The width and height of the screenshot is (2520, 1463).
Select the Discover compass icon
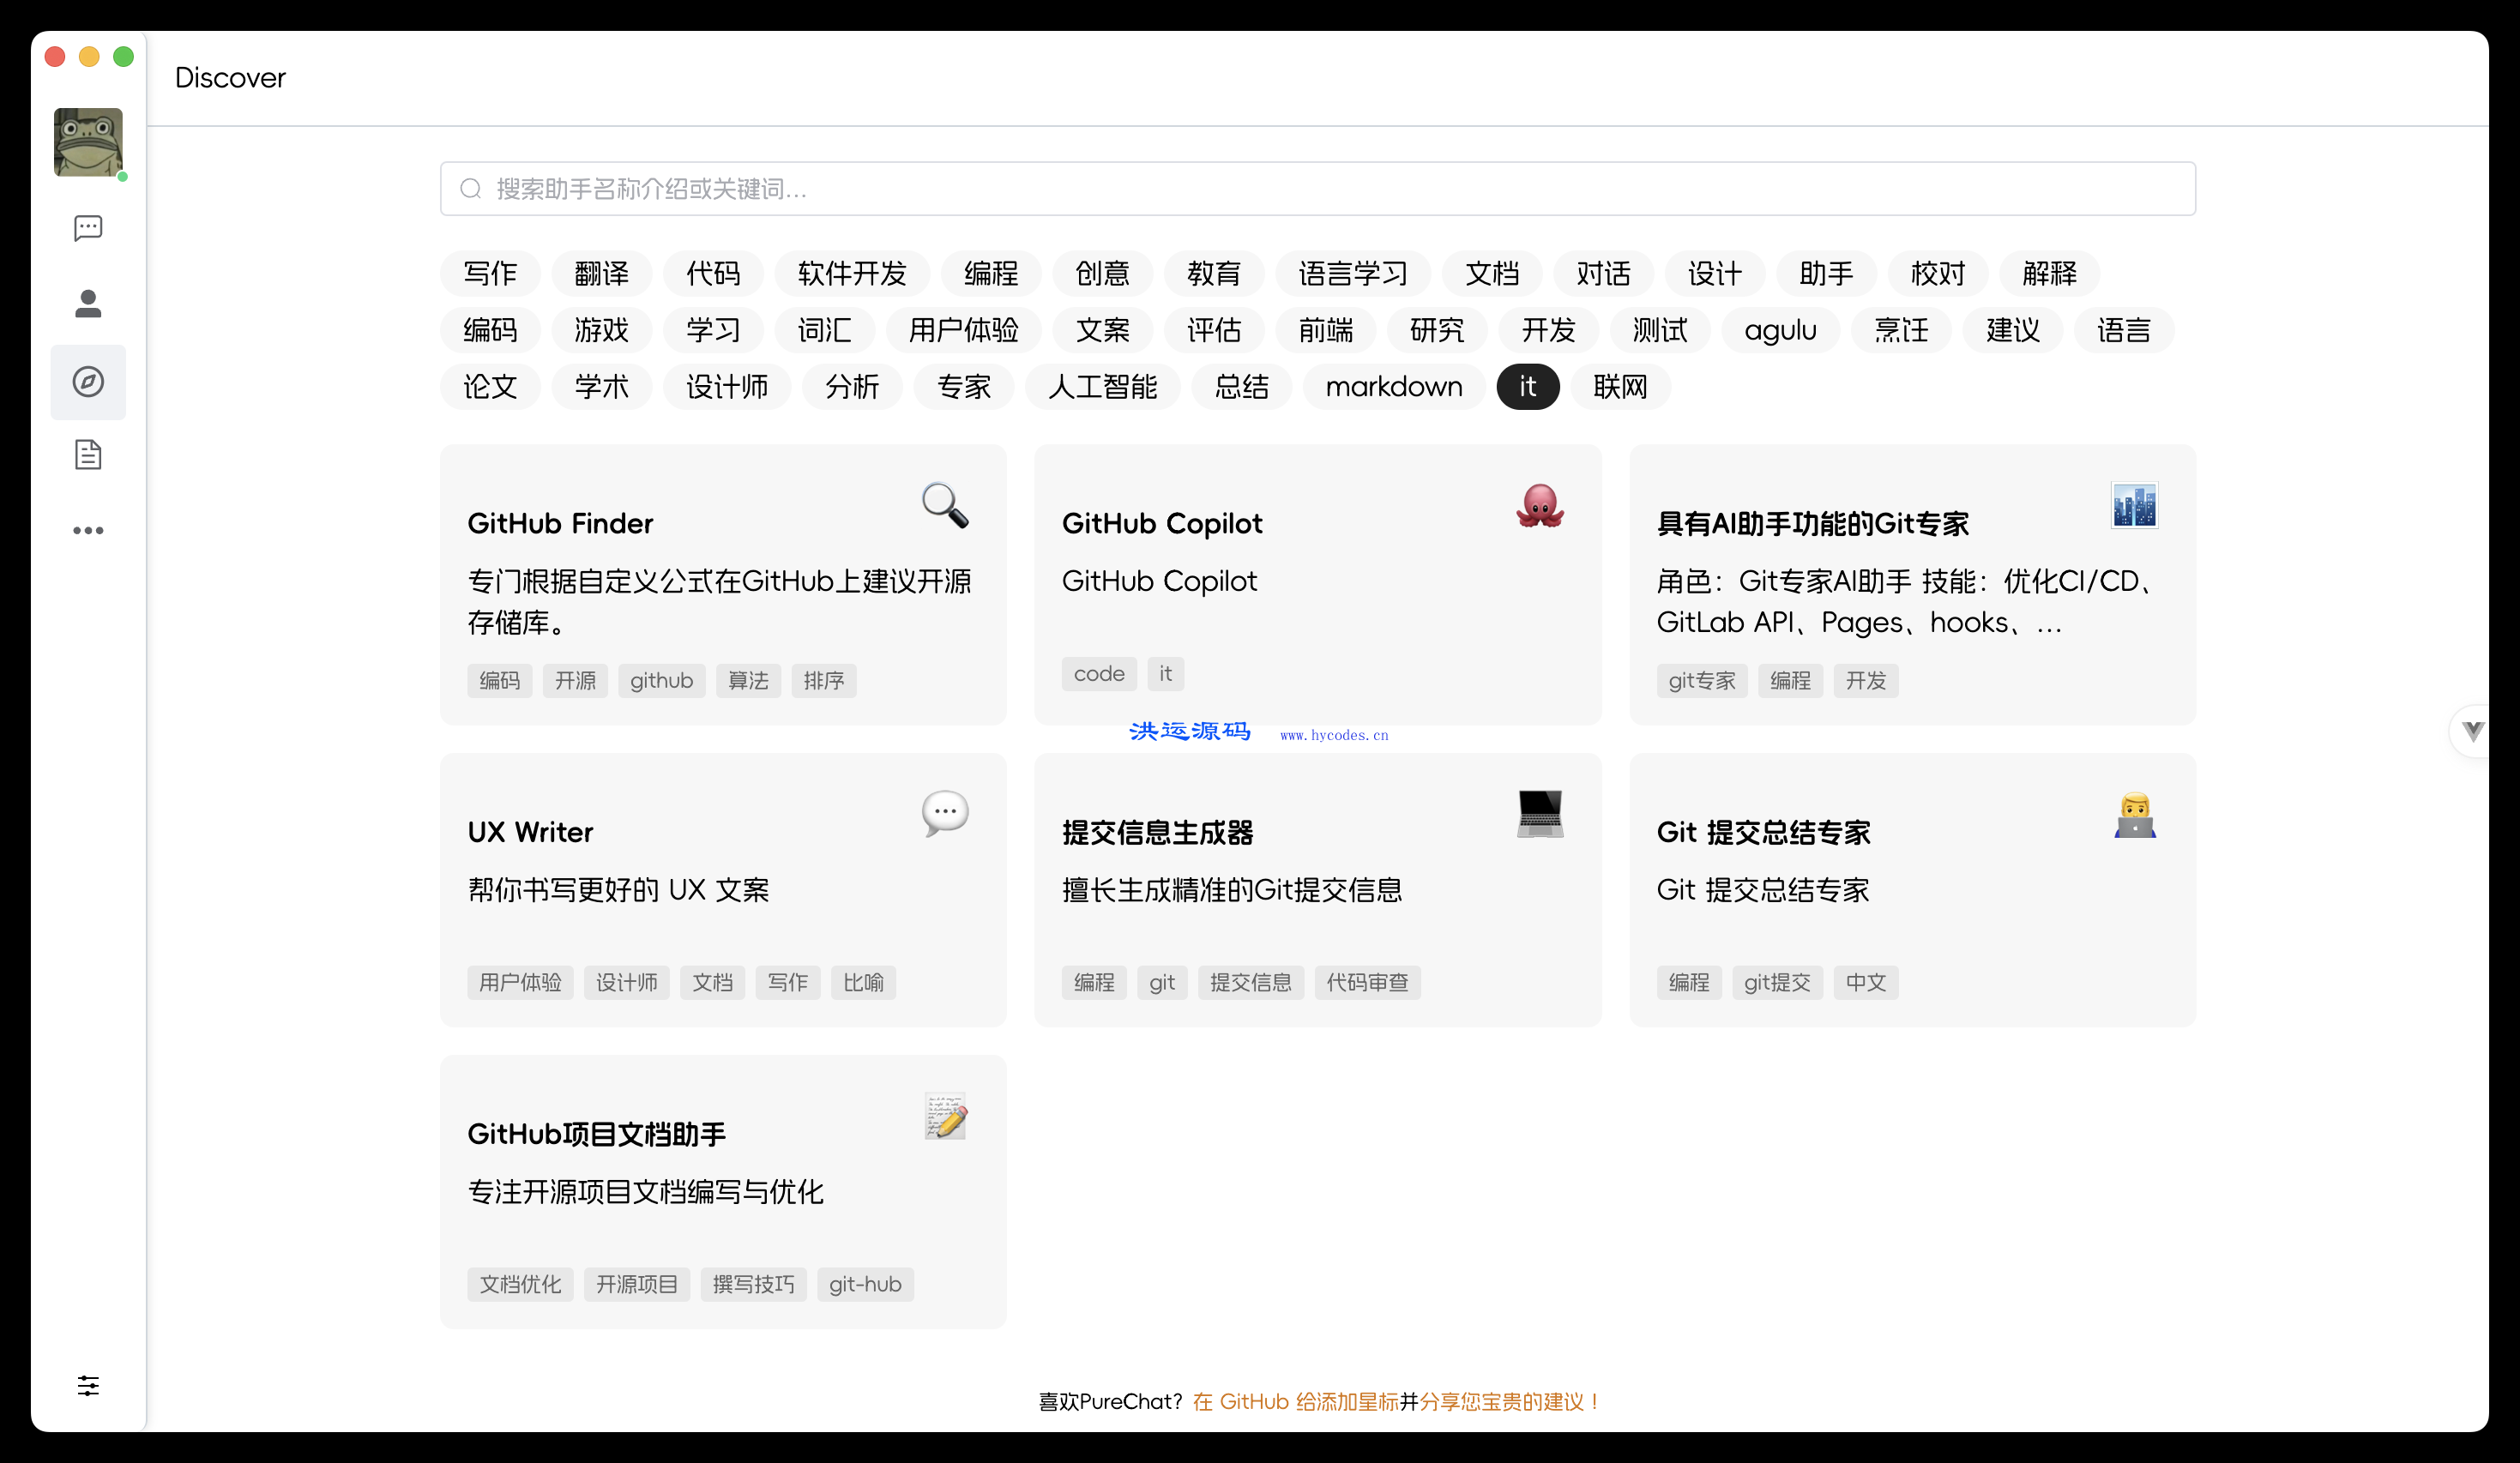[88, 382]
